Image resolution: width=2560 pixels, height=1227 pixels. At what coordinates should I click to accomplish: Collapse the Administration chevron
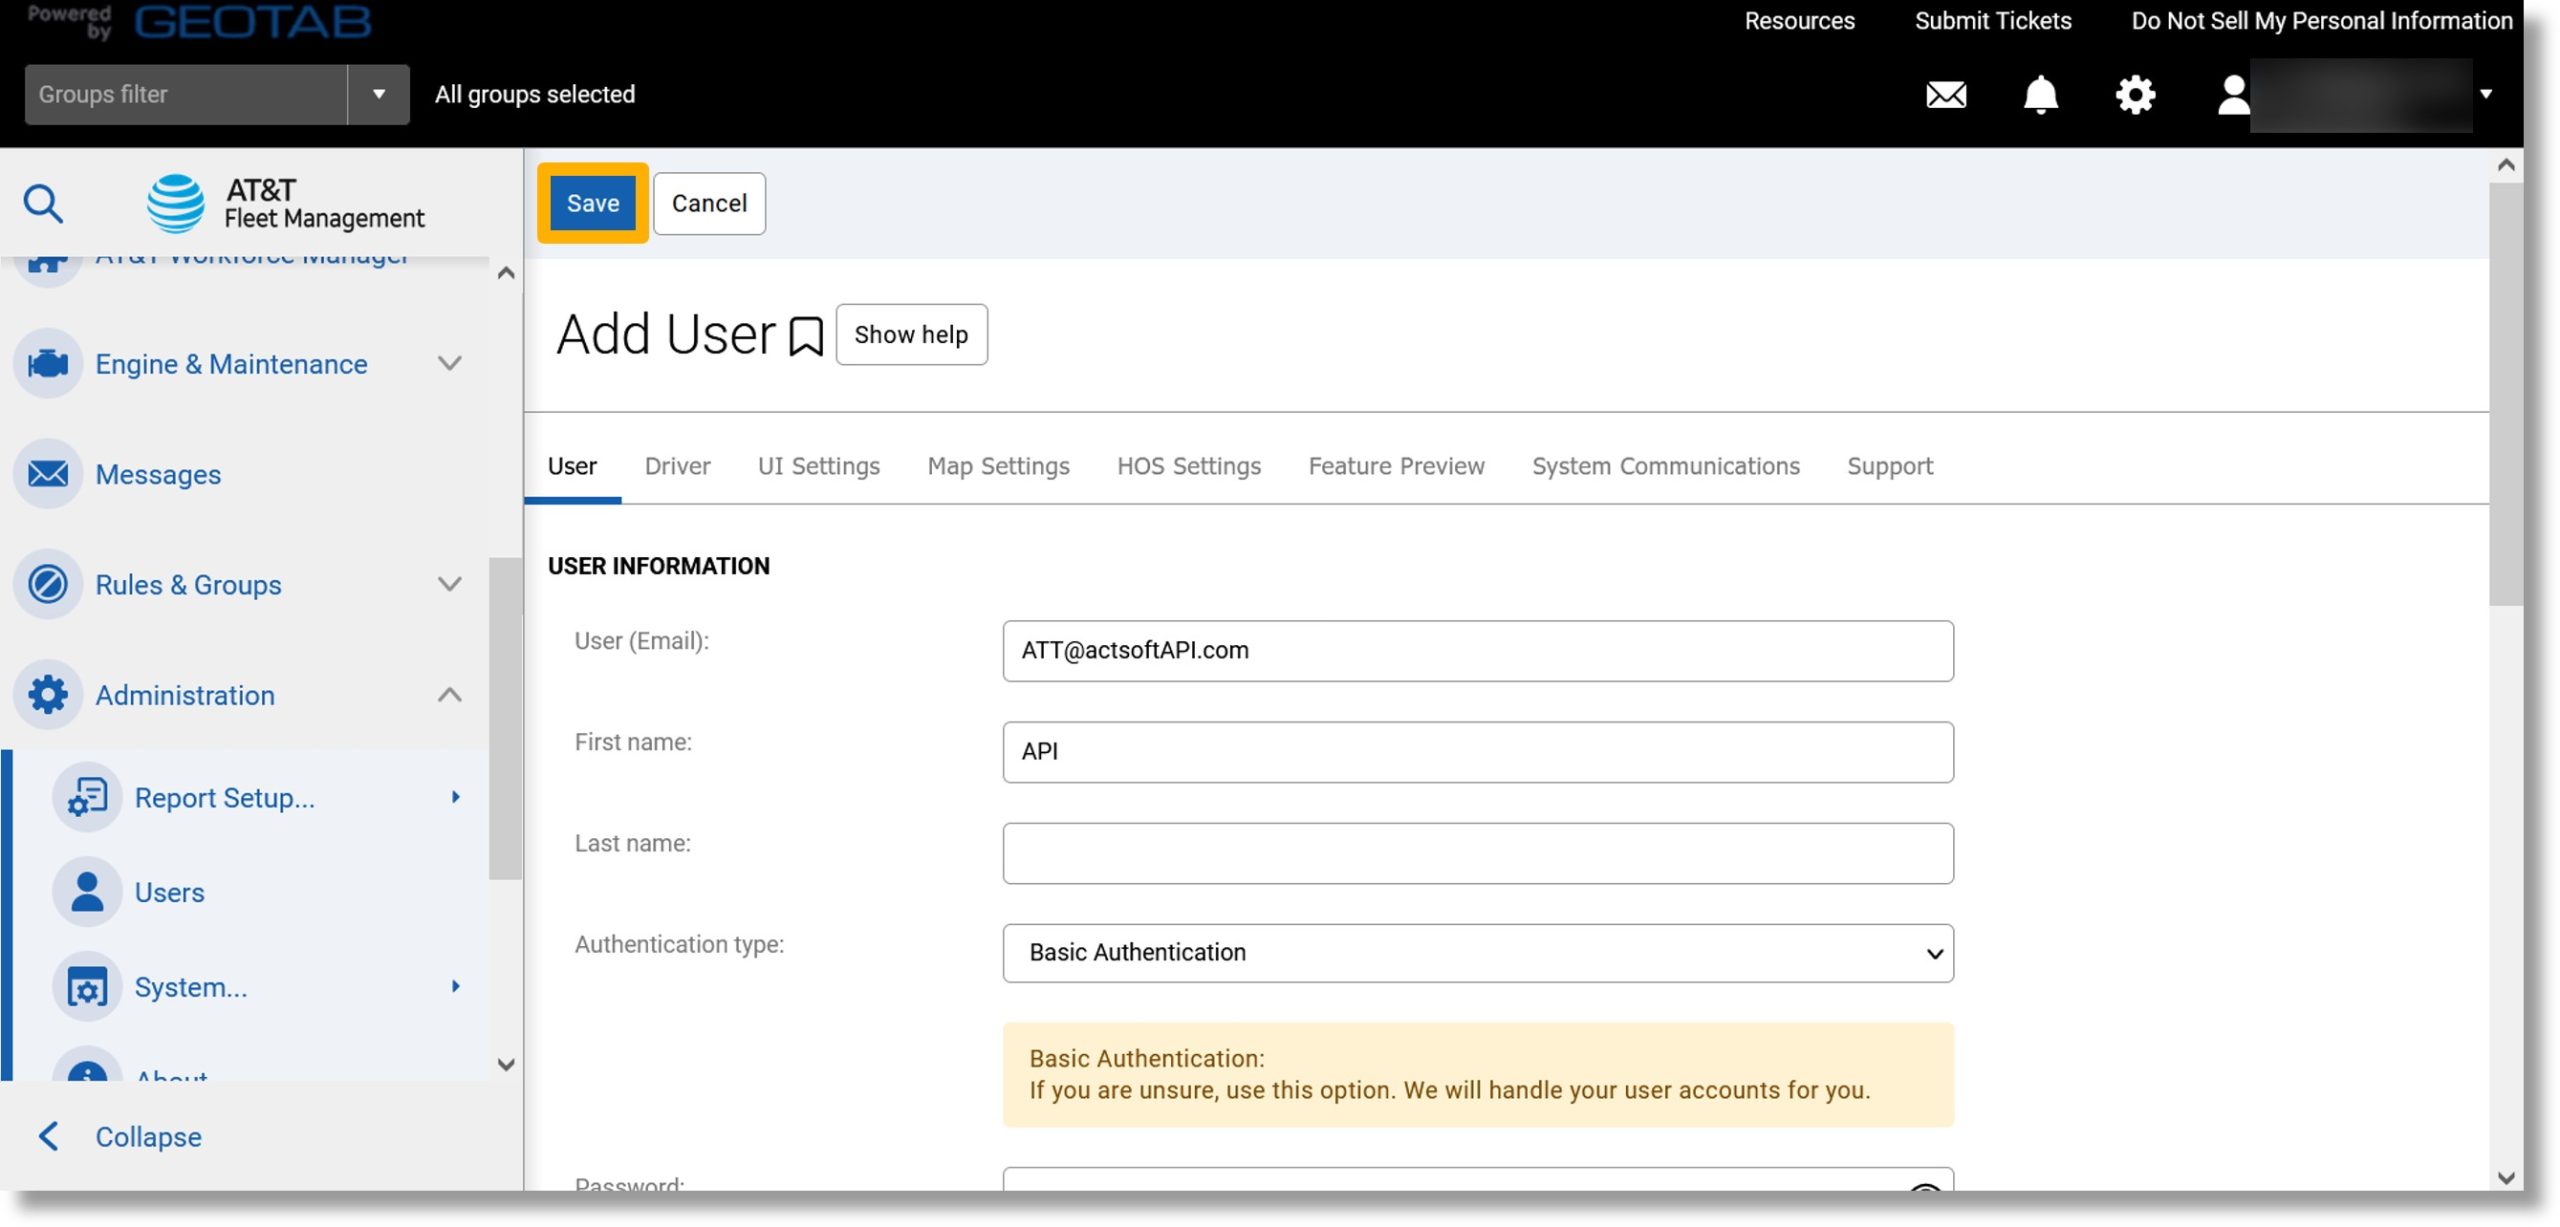point(450,694)
